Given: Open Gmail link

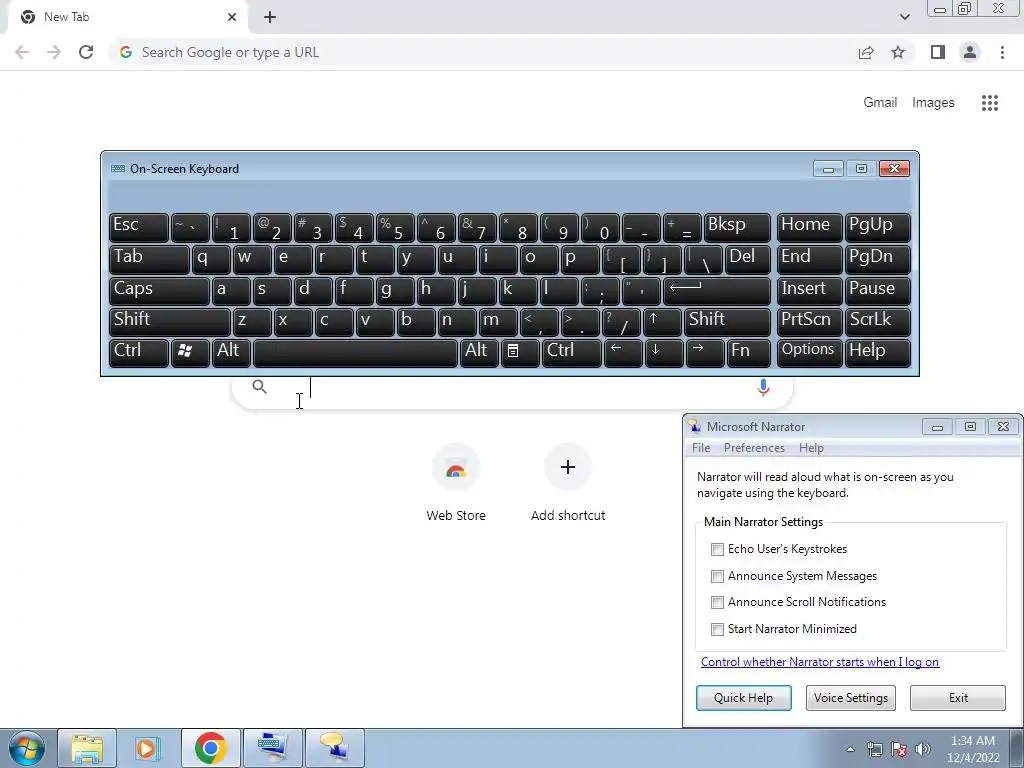Looking at the screenshot, I should pyautogui.click(x=880, y=103).
